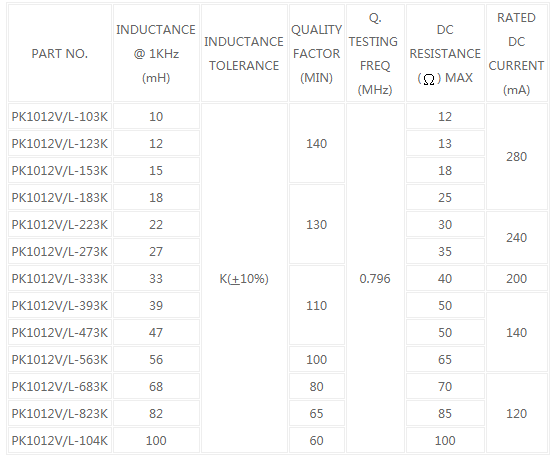This screenshot has width=555, height=460.
Task: Select the quality factor value 140
Action: coord(317,143)
